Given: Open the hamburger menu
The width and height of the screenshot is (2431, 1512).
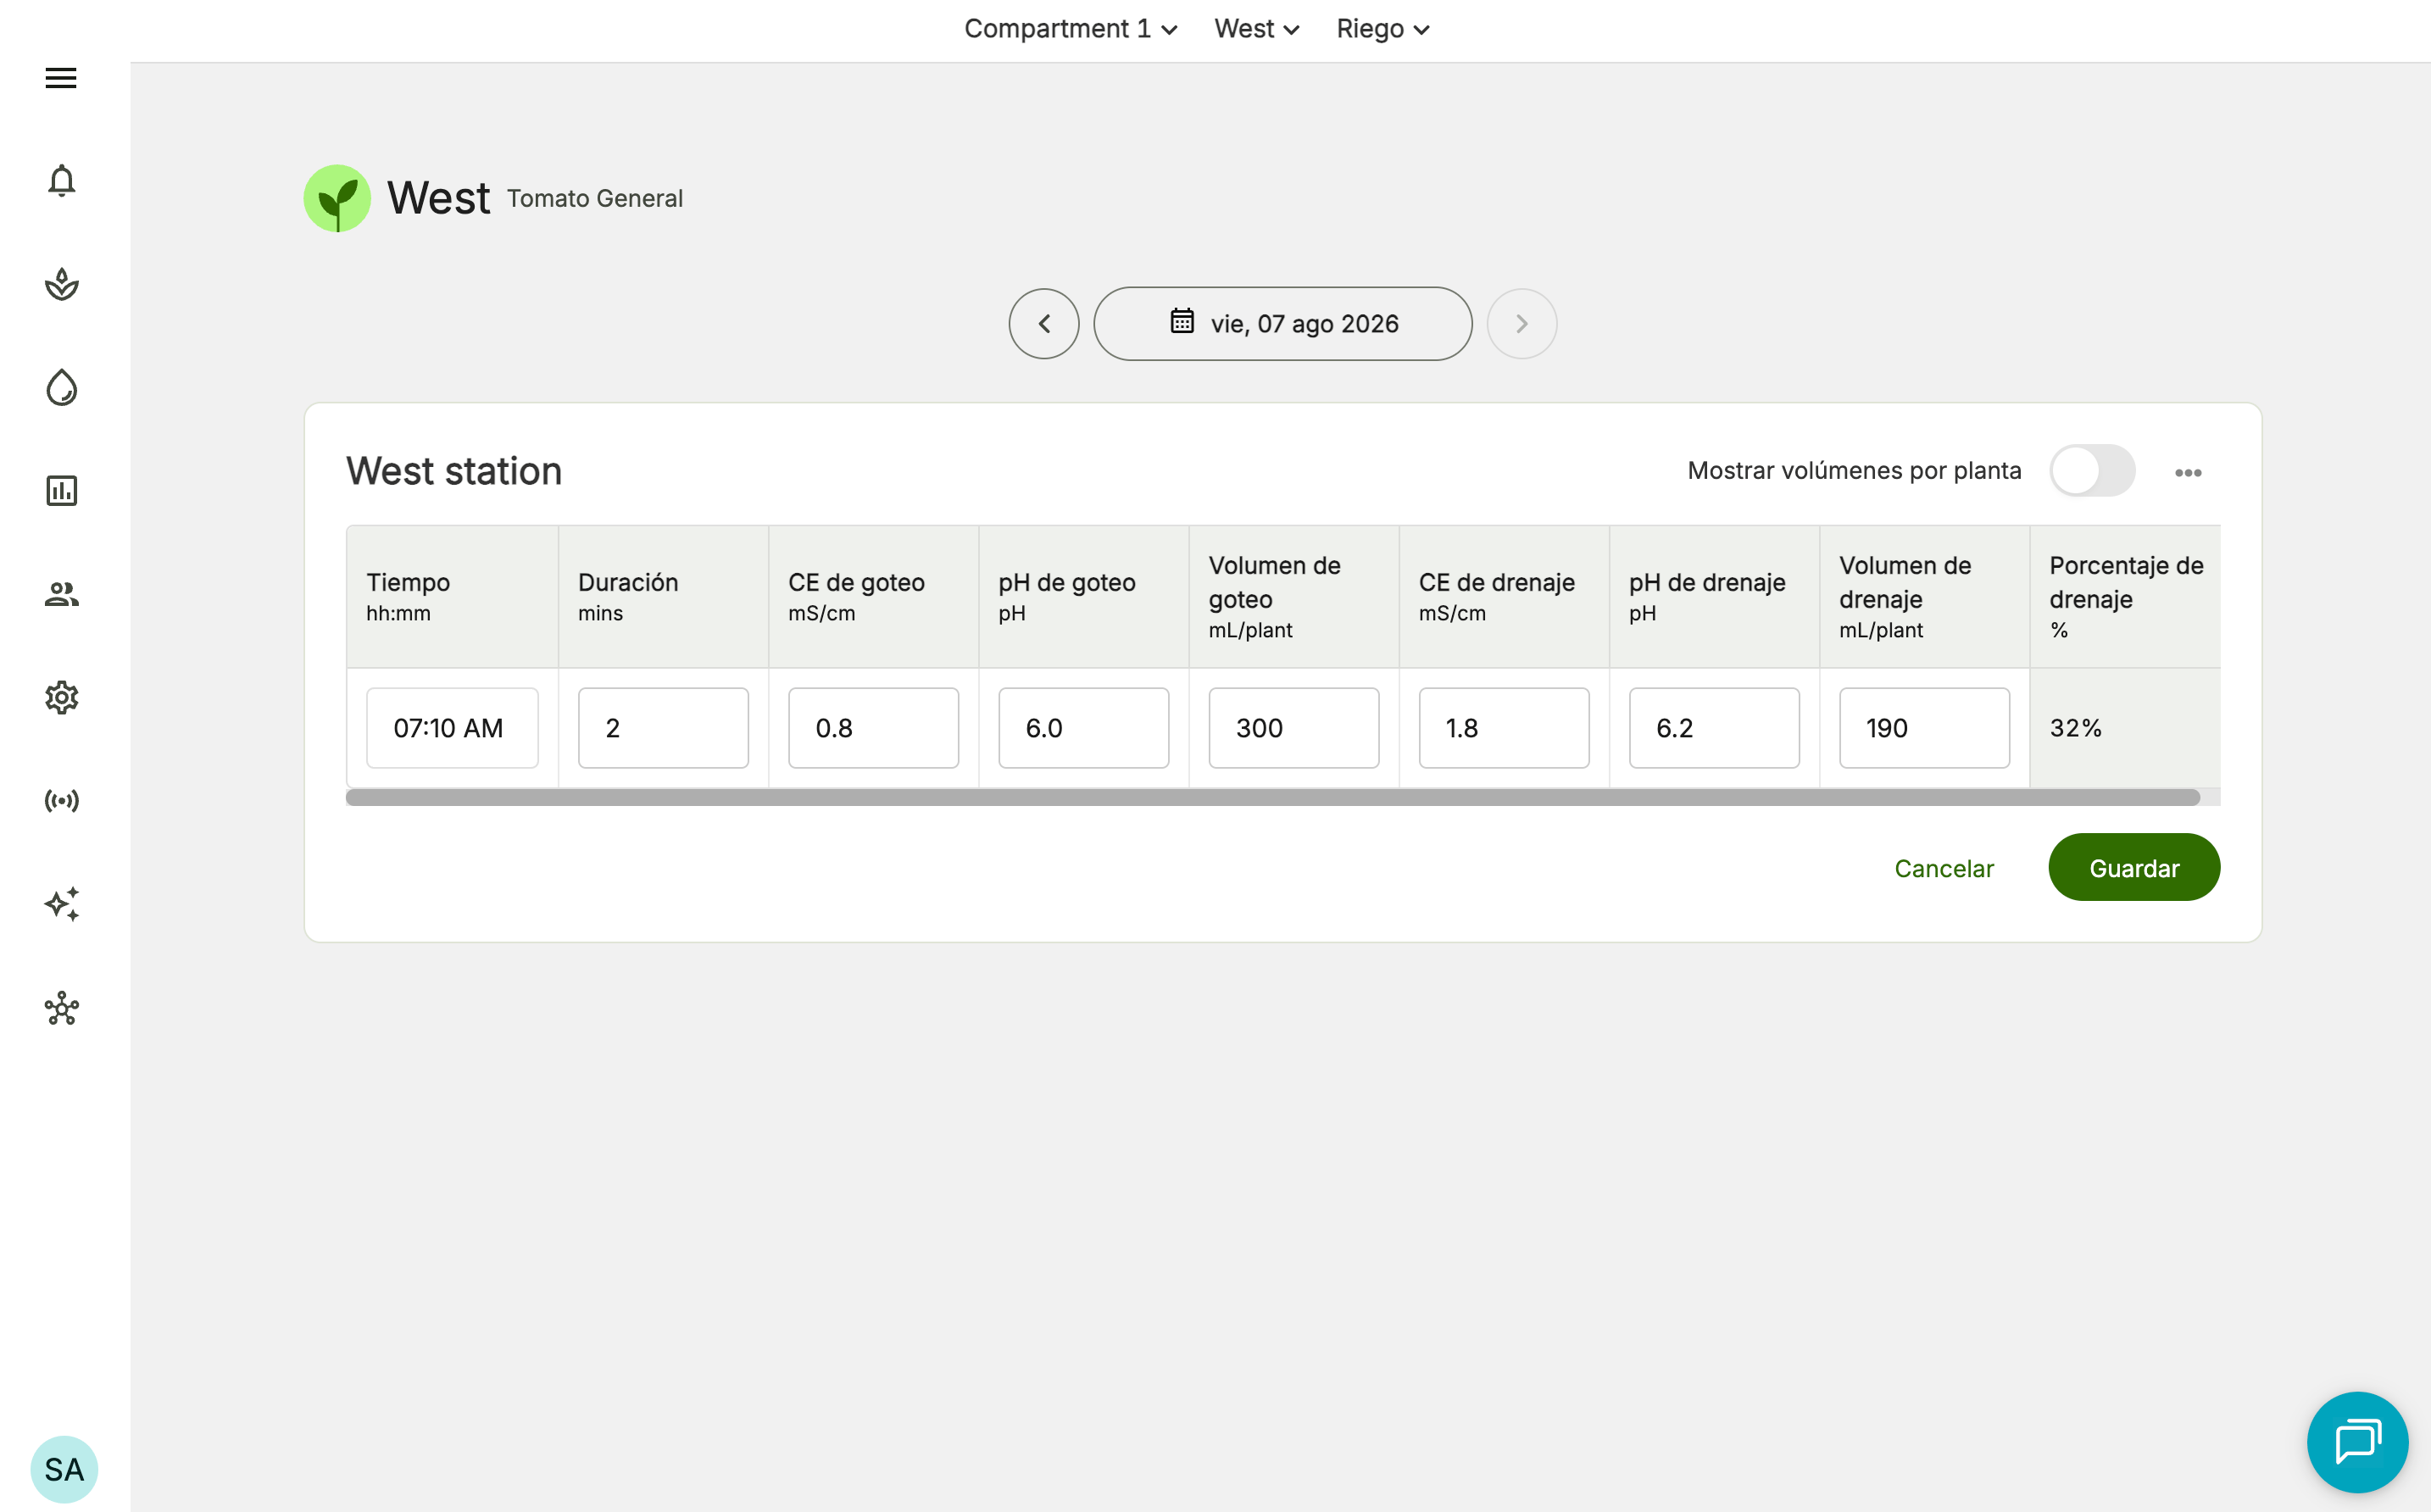Looking at the screenshot, I should click(61, 77).
